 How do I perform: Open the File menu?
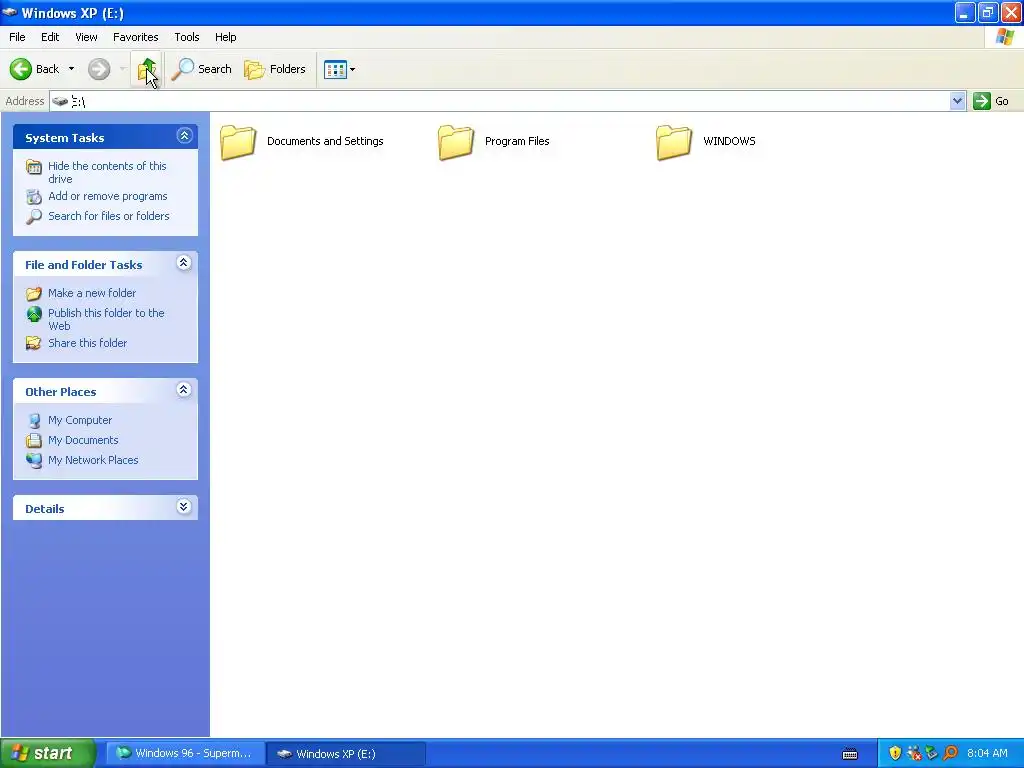point(17,37)
